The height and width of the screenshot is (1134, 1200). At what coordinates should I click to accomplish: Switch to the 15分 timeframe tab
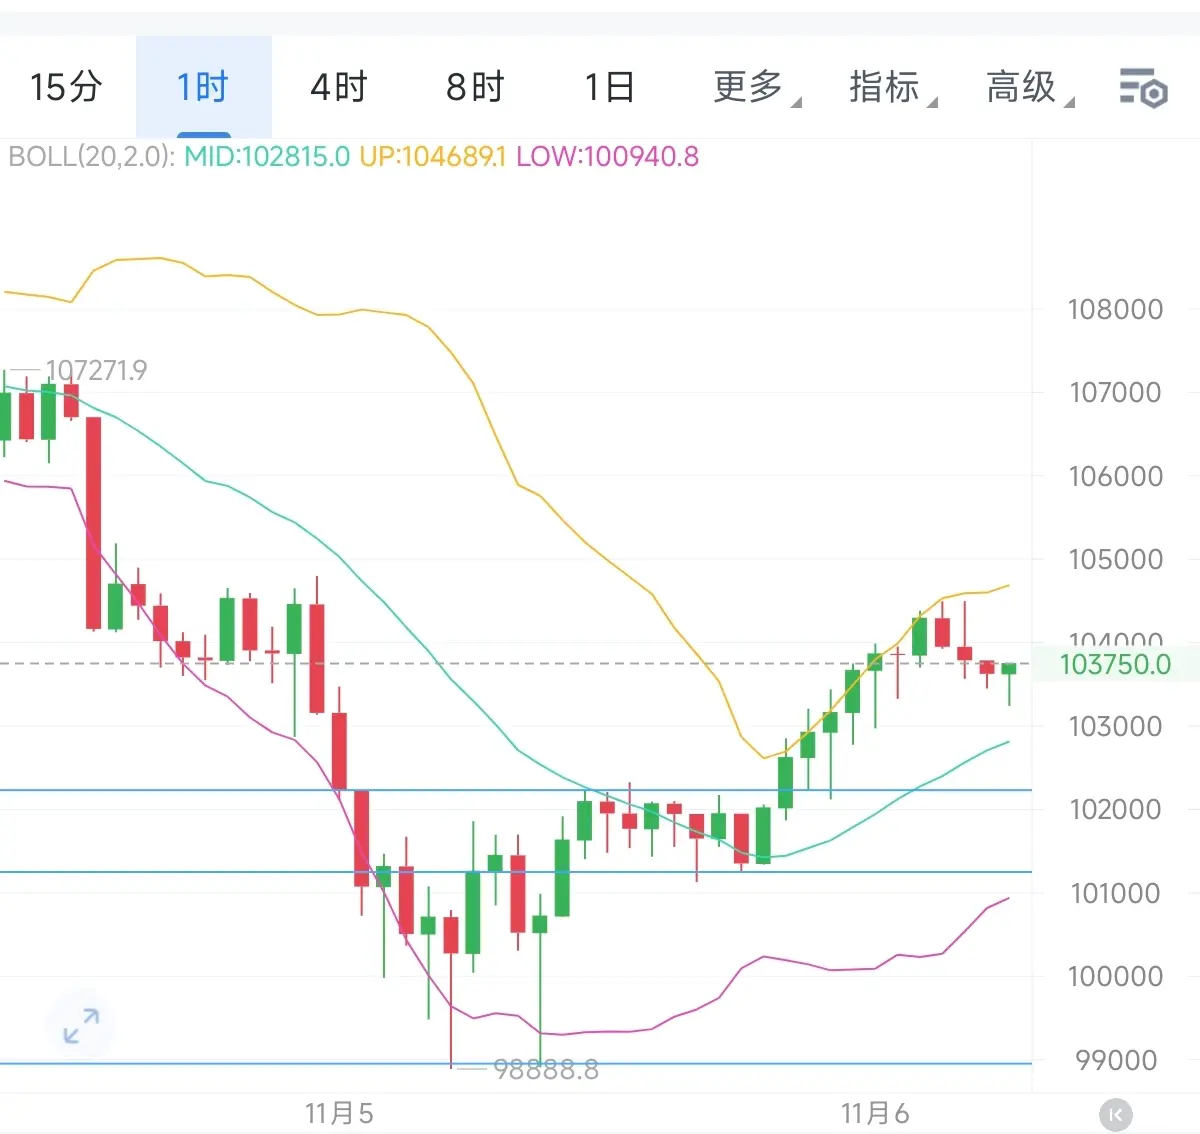coord(66,87)
